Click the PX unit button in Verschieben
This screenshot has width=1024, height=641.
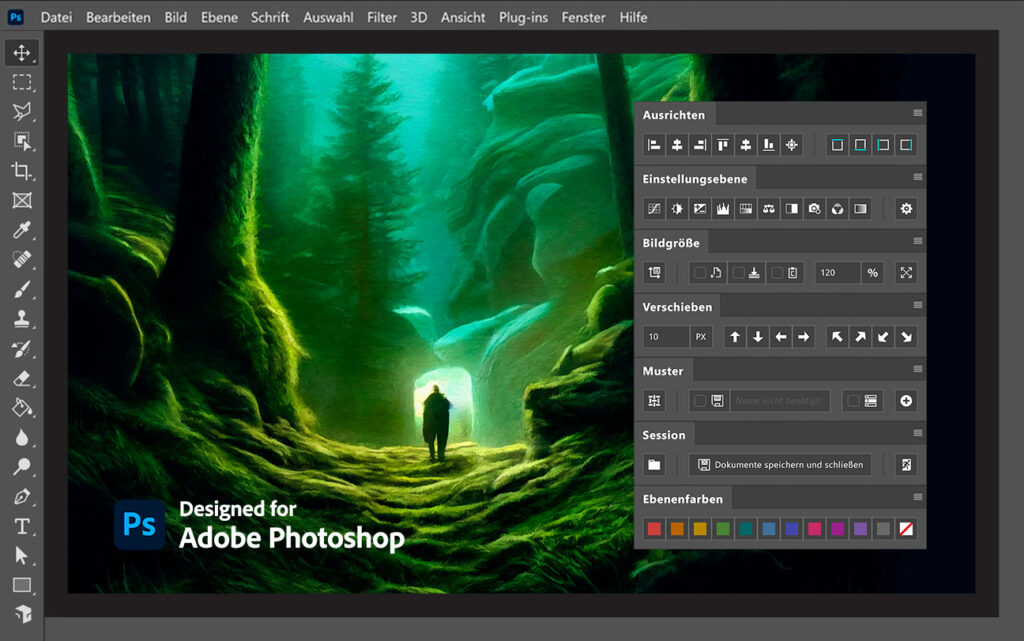pyautogui.click(x=701, y=337)
